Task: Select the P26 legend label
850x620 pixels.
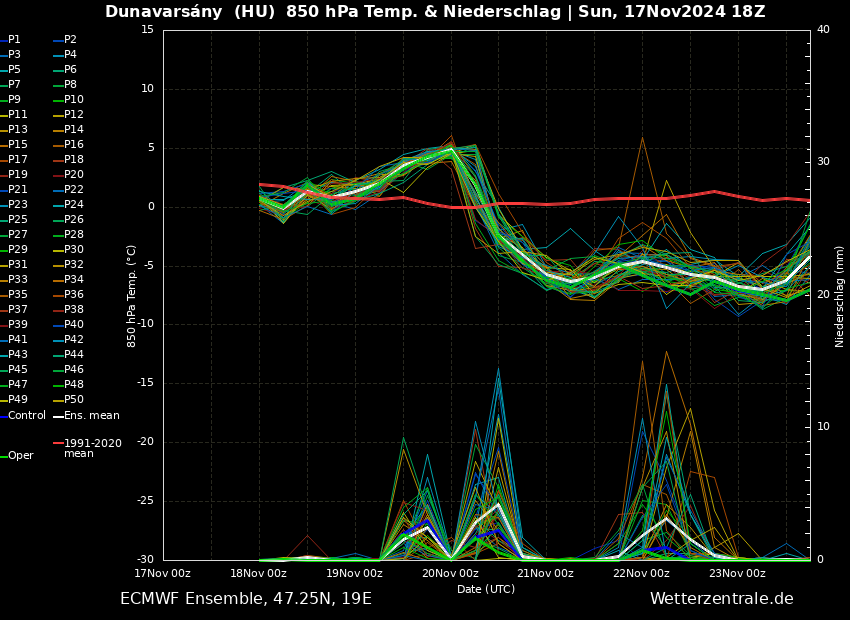Action: point(74,220)
